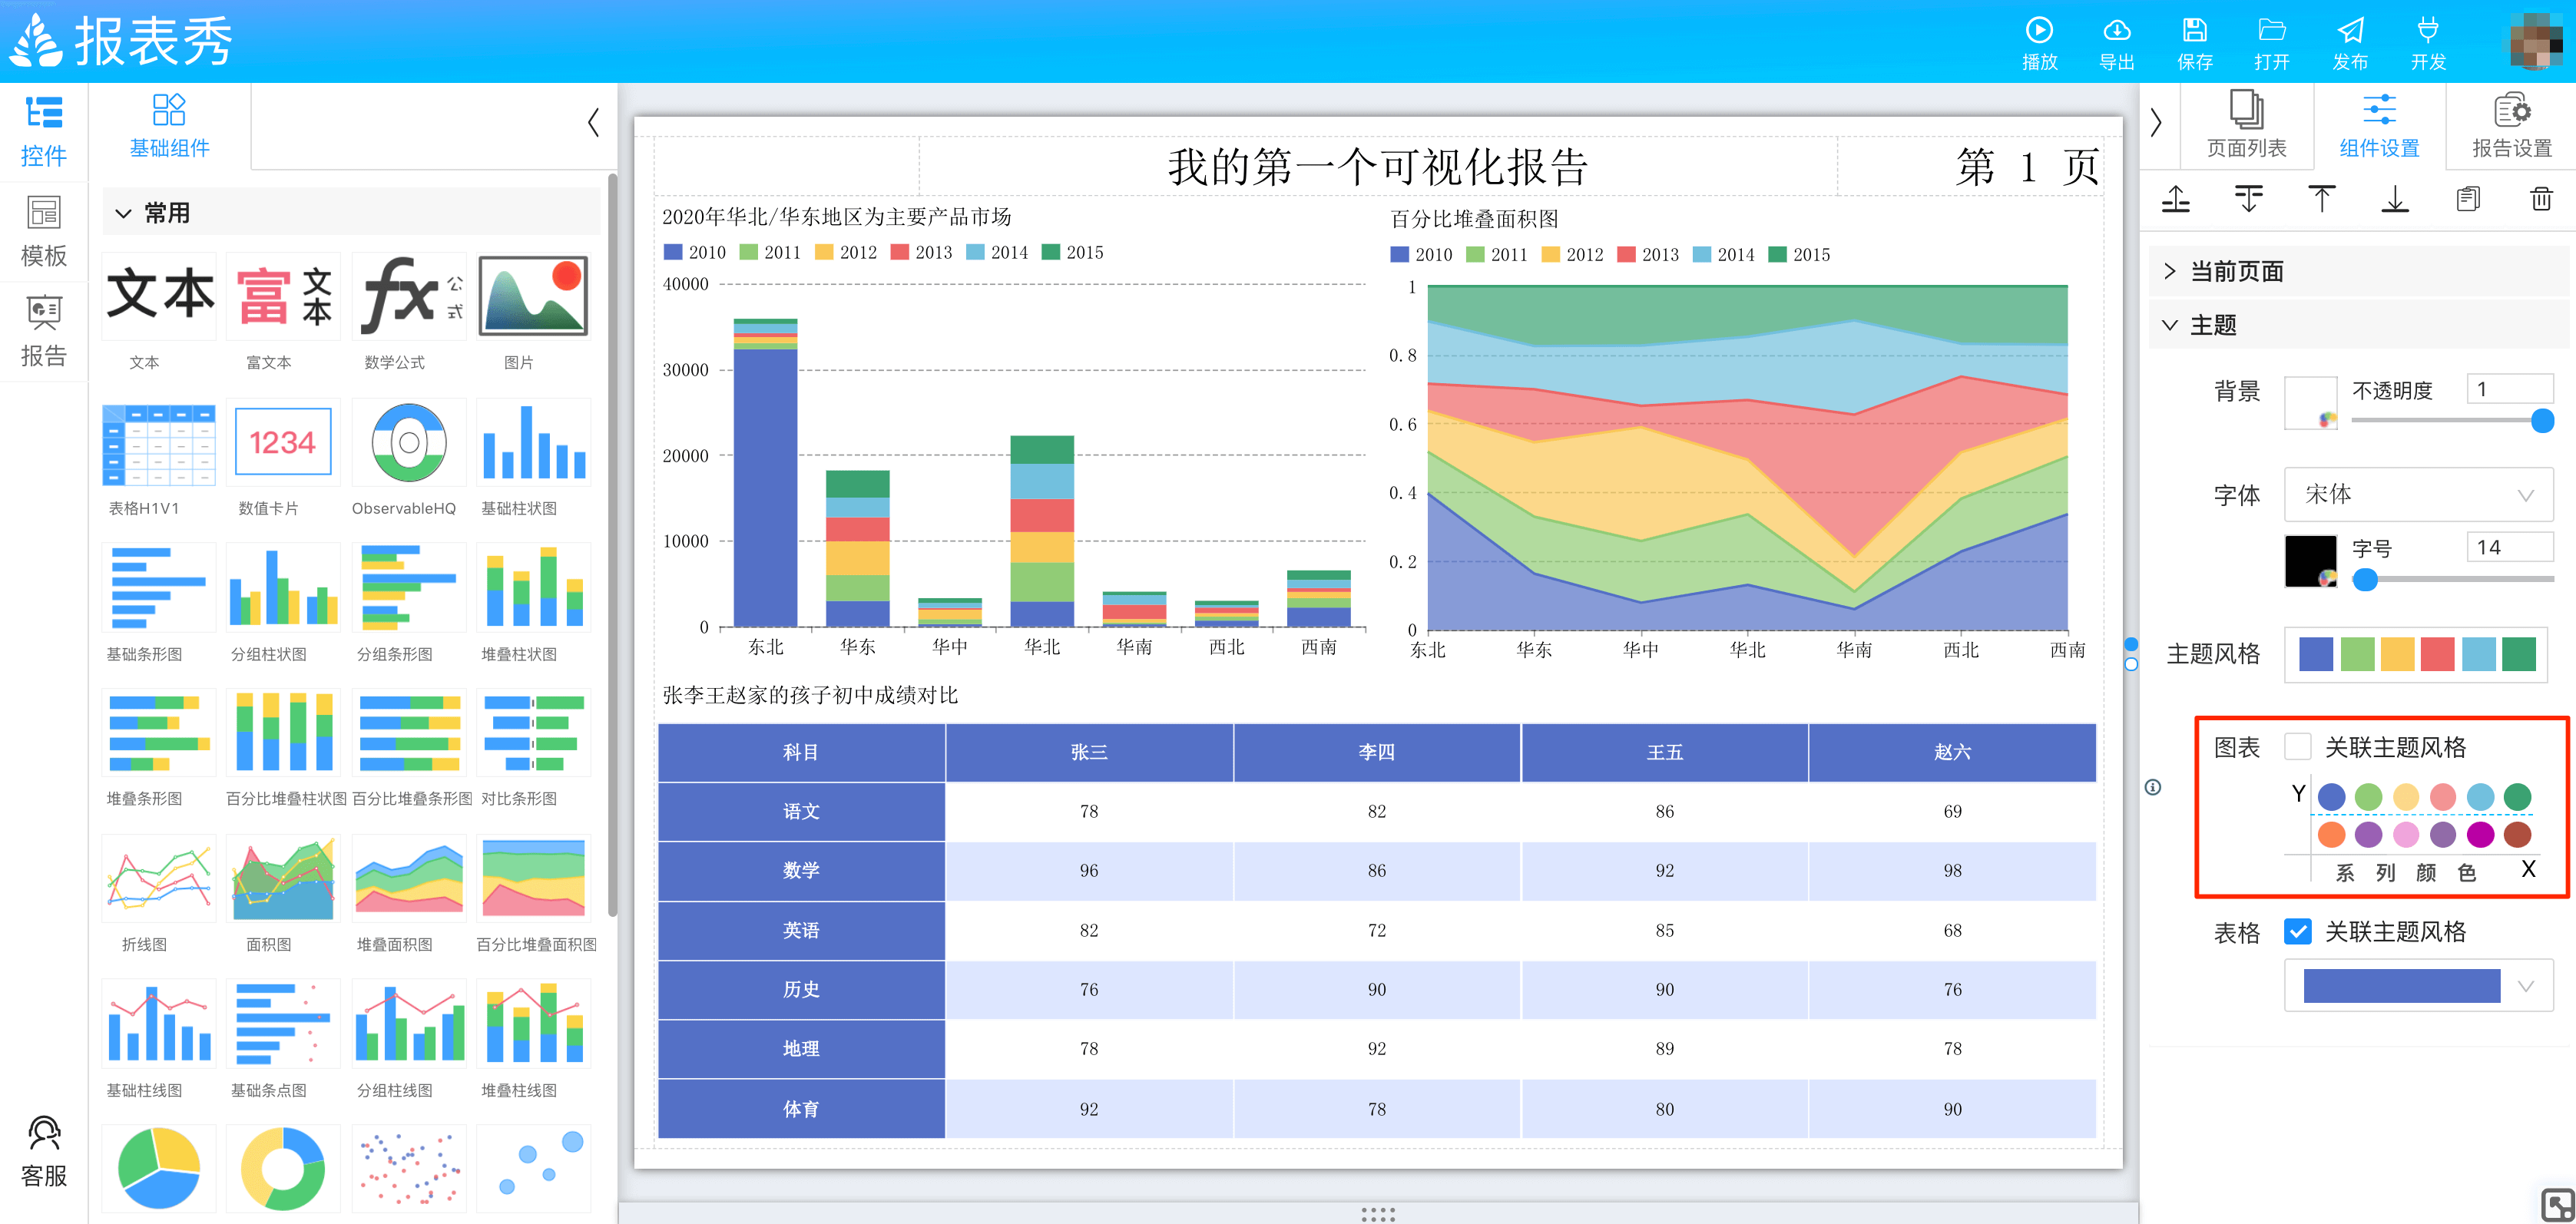This screenshot has height=1224, width=2576.
Task: Click the move-to-top arrow icon
Action: tap(2321, 198)
